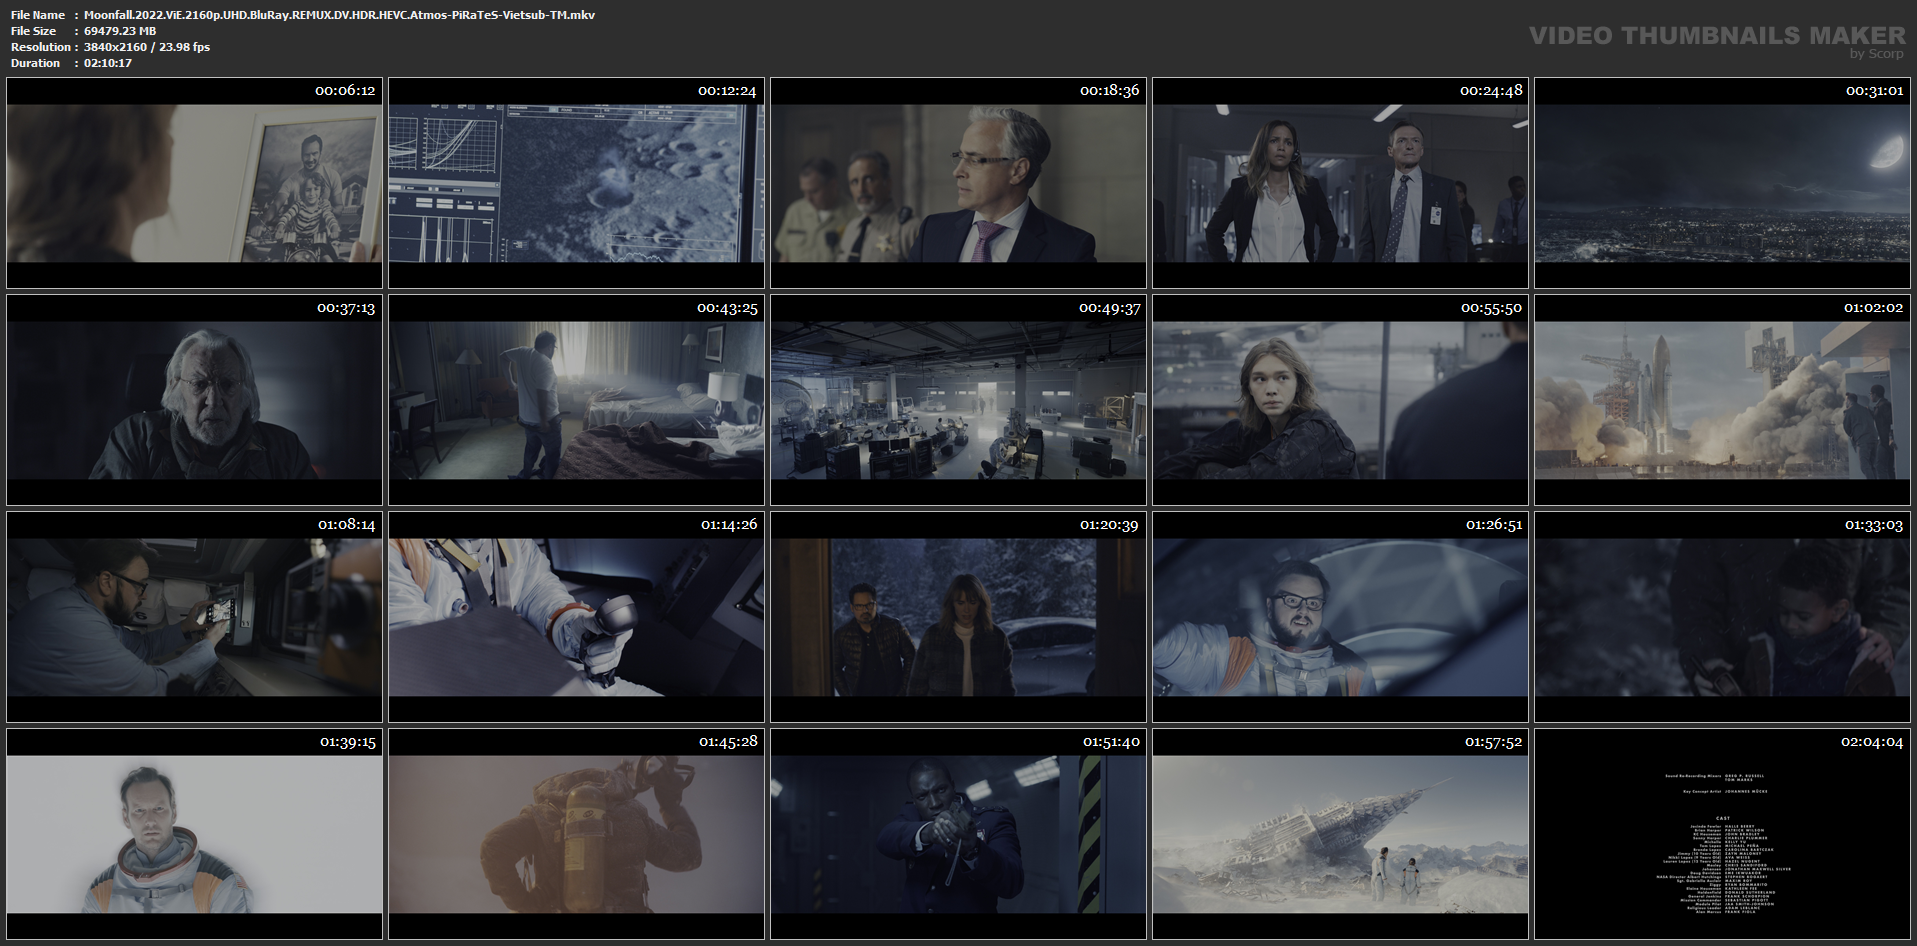Open the 01:57:52 crashed shuttle thumbnail
The width and height of the screenshot is (1917, 946).
[x=1340, y=834]
